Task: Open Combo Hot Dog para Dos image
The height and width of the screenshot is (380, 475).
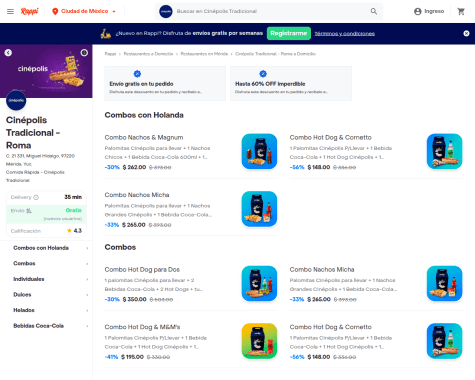Action: click(259, 284)
